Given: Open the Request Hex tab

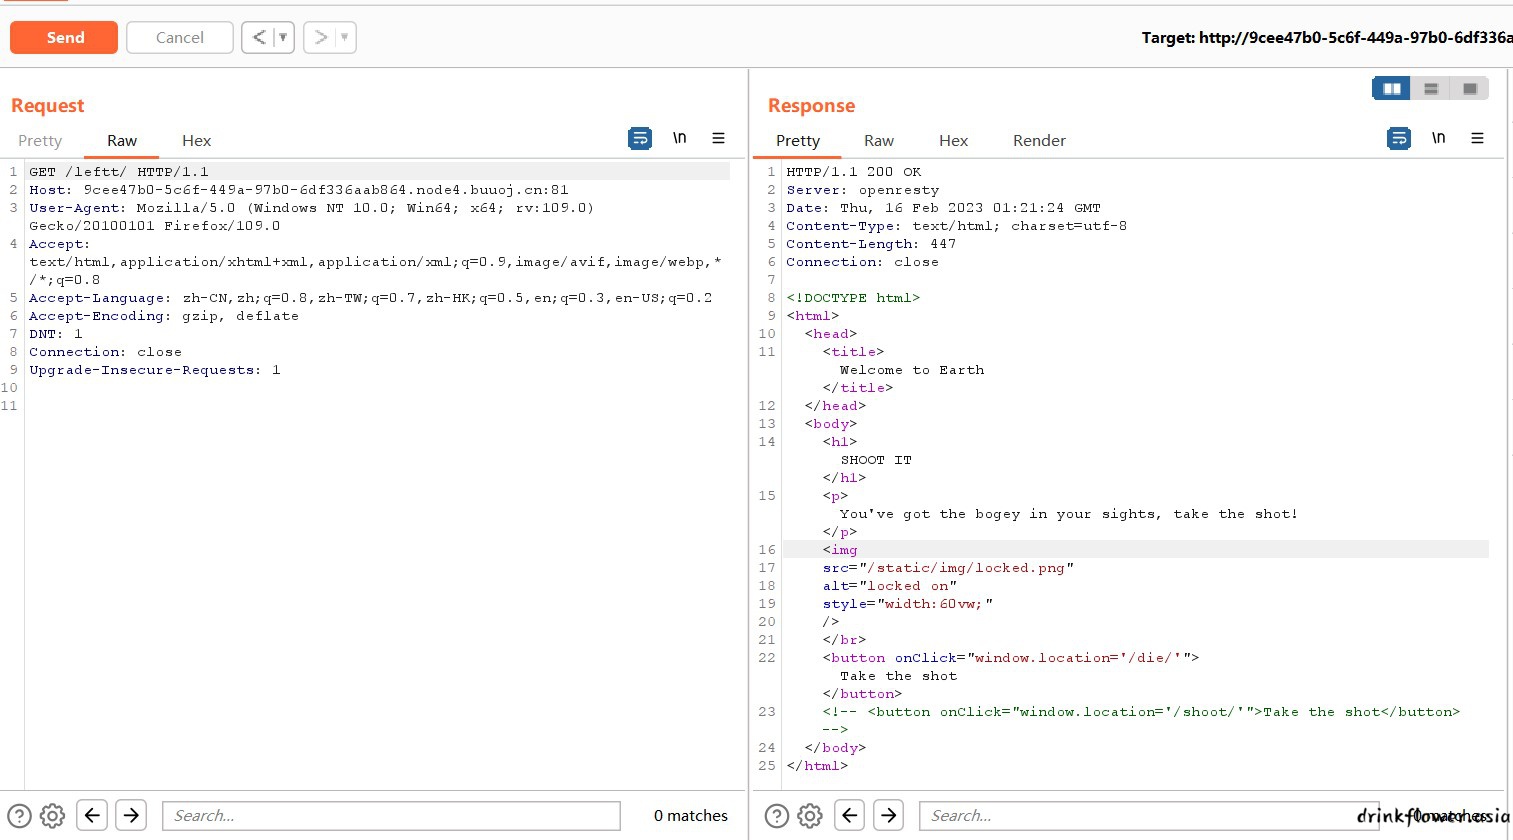Looking at the screenshot, I should click(x=196, y=141).
